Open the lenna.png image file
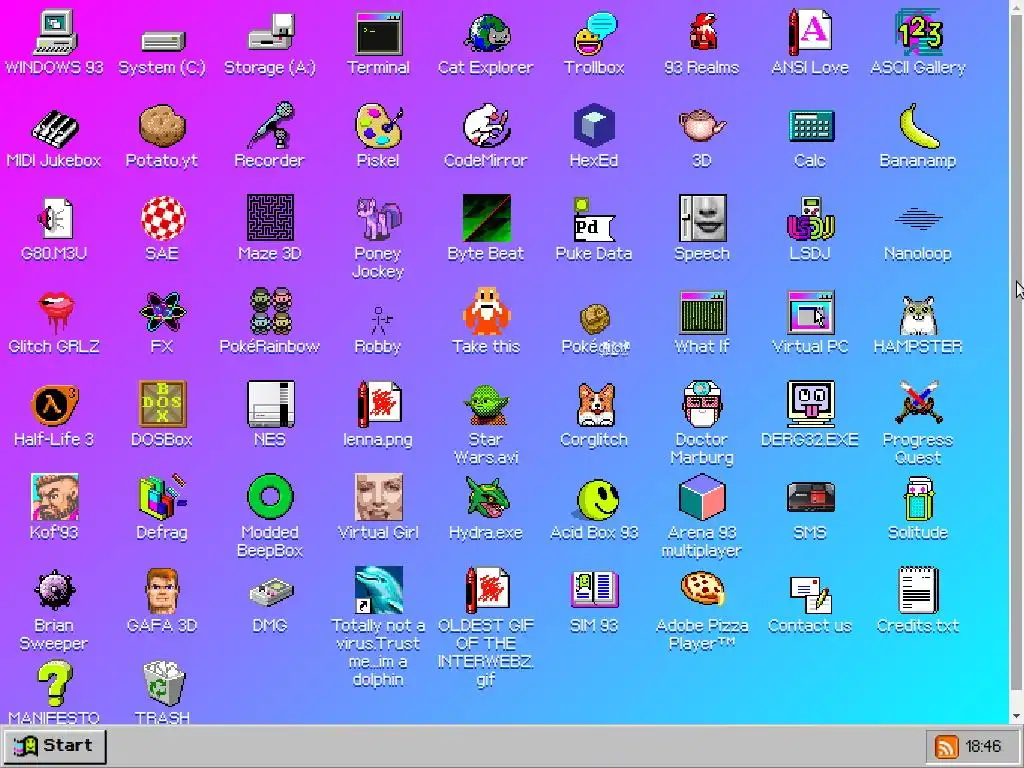 [378, 404]
